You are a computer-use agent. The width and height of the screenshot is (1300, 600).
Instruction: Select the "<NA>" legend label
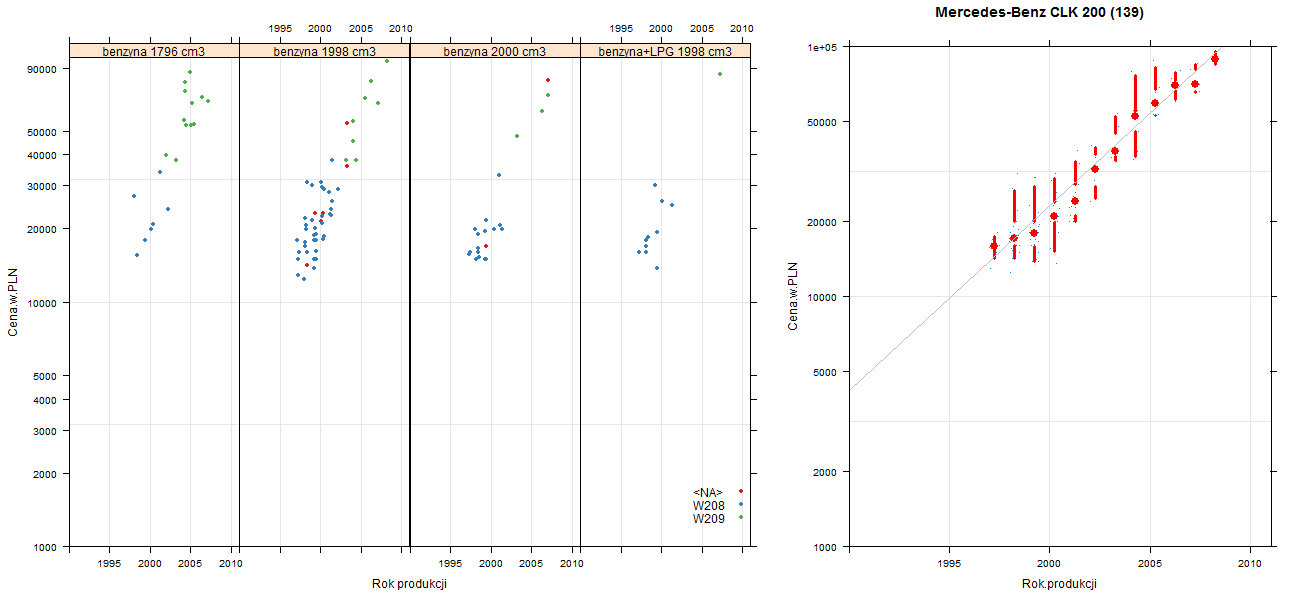click(708, 492)
